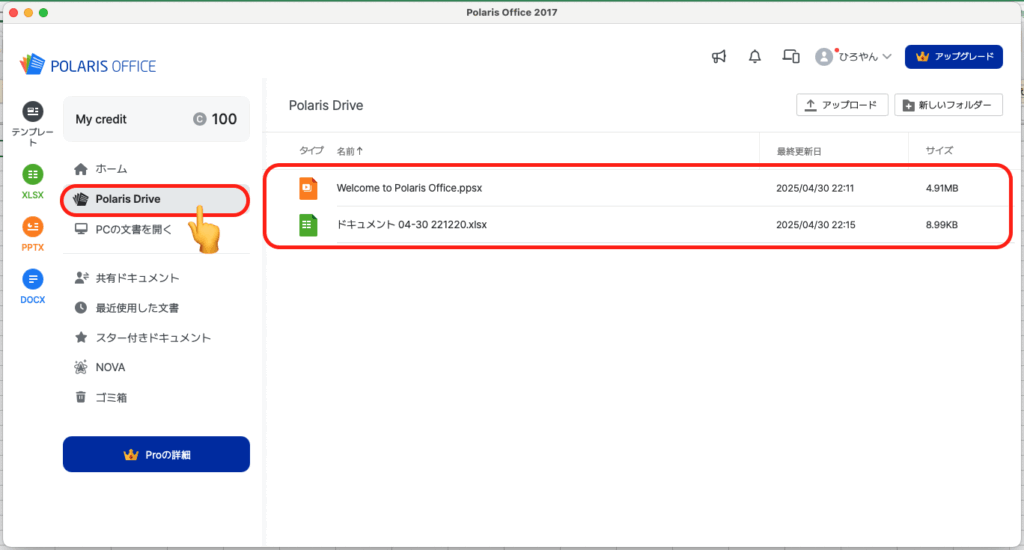This screenshot has height=550, width=1024.
Task: Click the star icon for スター付きドキュメント
Action: [x=81, y=337]
